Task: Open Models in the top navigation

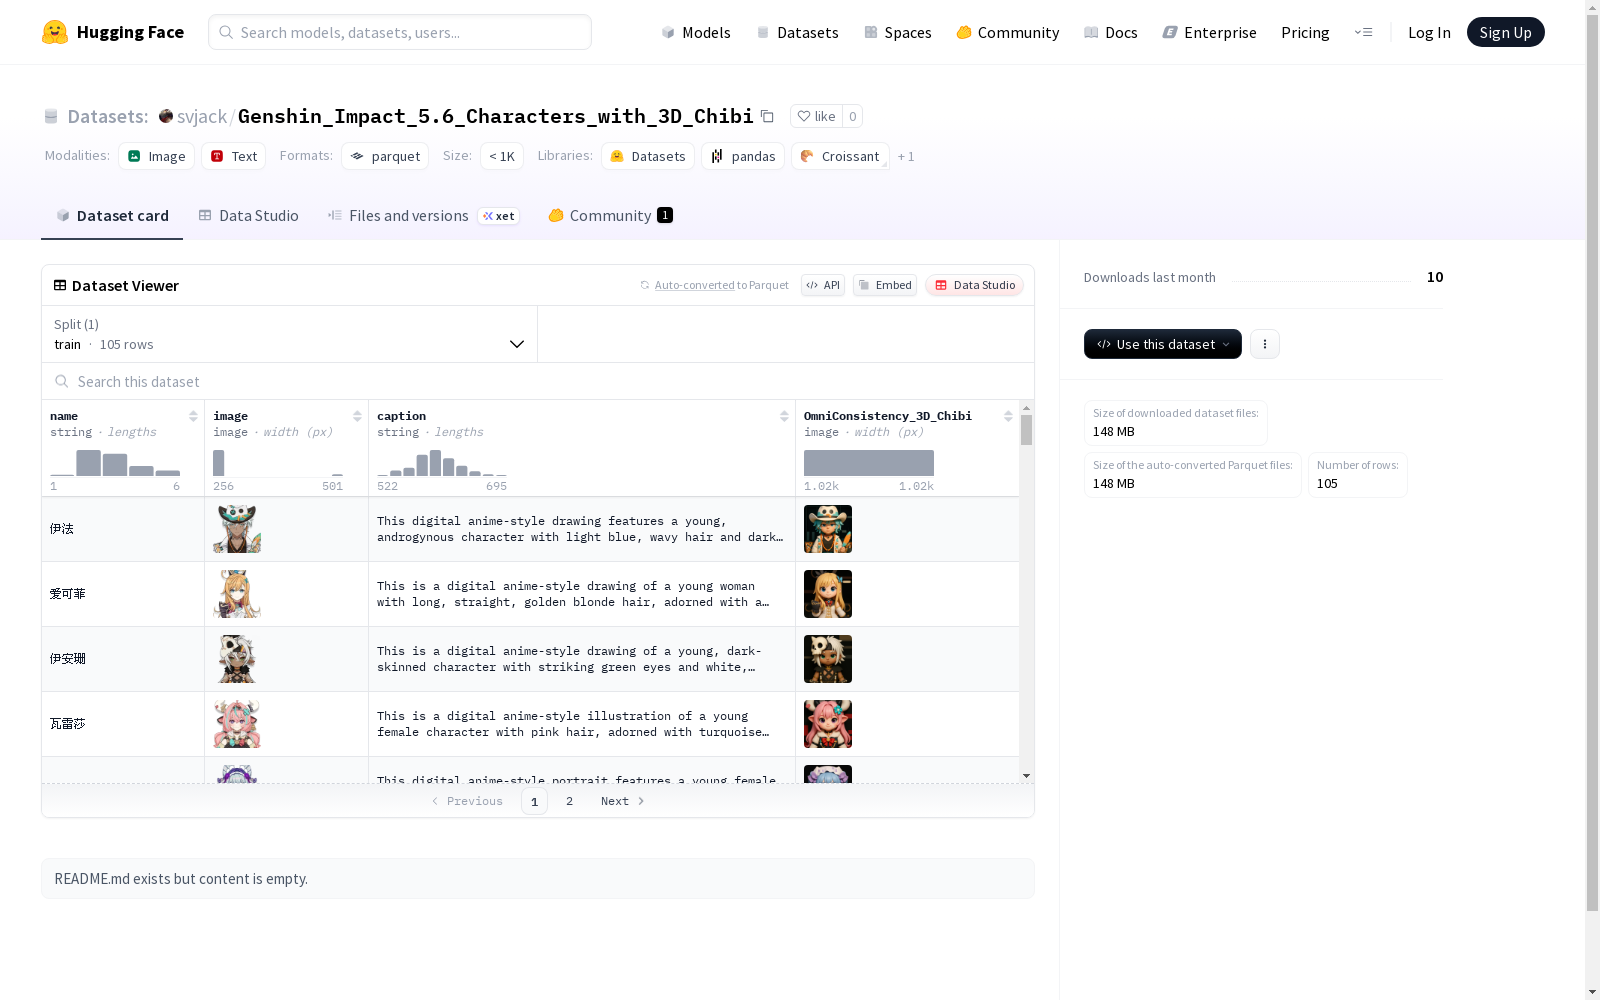Action: [696, 32]
